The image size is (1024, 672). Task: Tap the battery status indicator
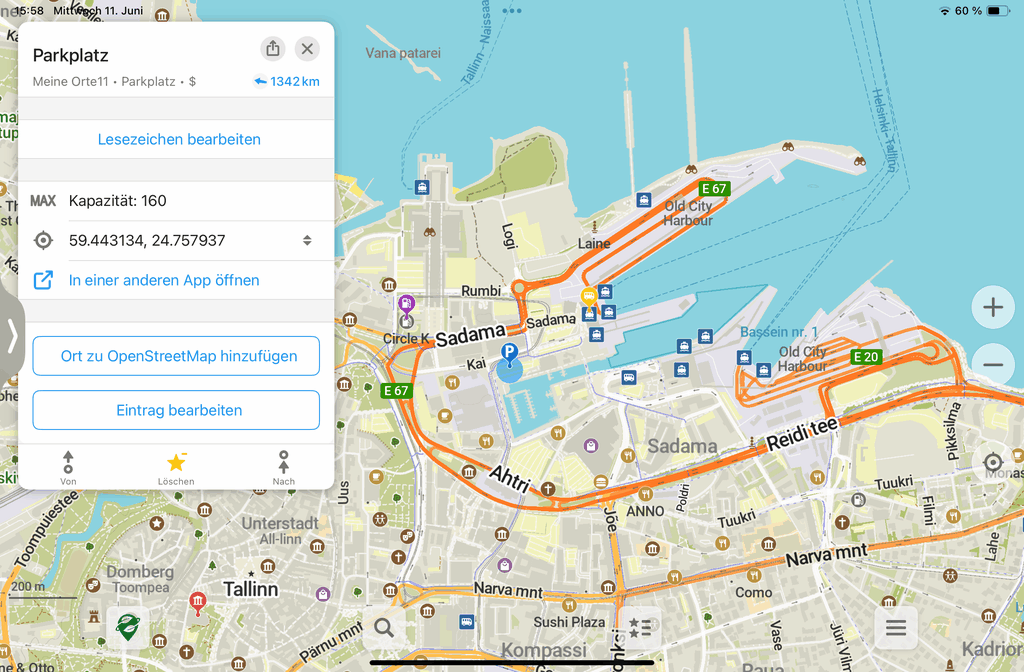[x=998, y=10]
